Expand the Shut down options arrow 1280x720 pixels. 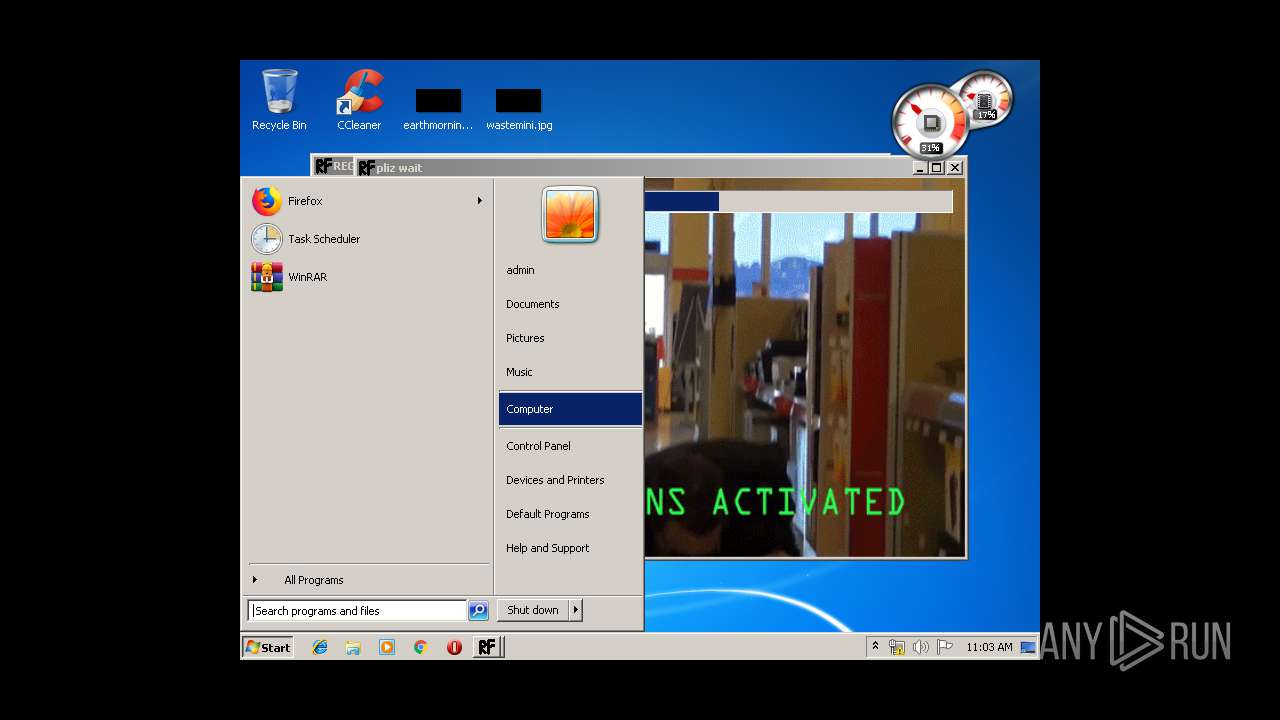coord(576,610)
